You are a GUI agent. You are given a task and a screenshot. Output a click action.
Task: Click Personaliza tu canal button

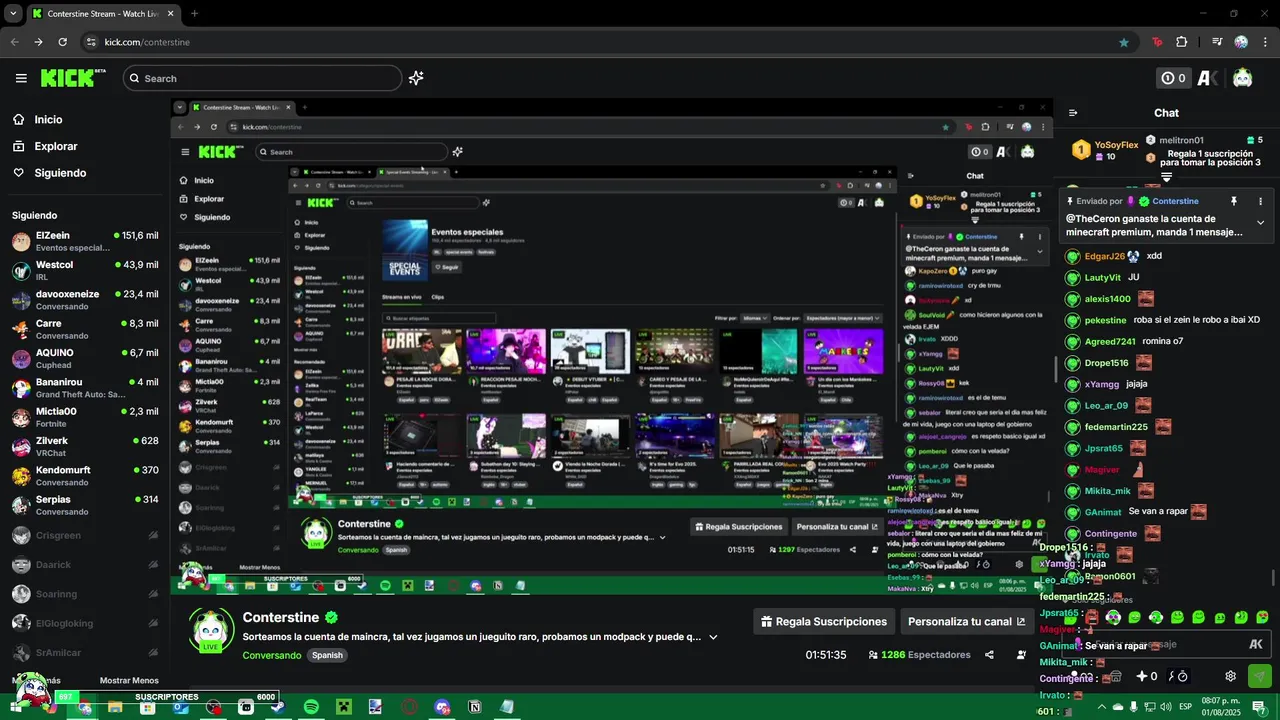tap(966, 621)
